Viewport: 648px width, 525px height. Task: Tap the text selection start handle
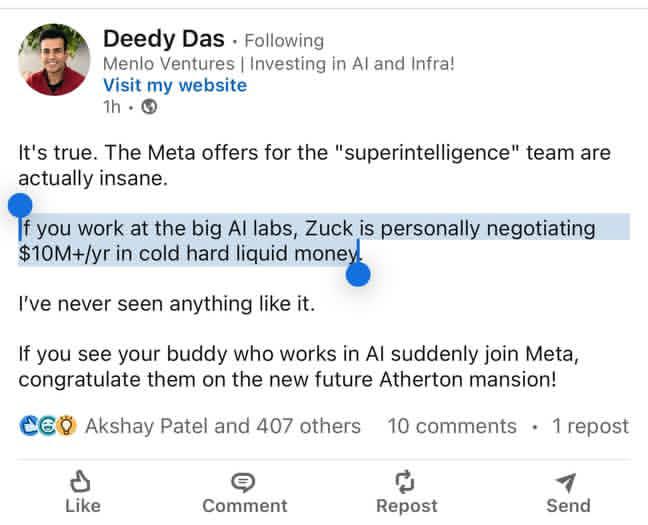[x=20, y=206]
